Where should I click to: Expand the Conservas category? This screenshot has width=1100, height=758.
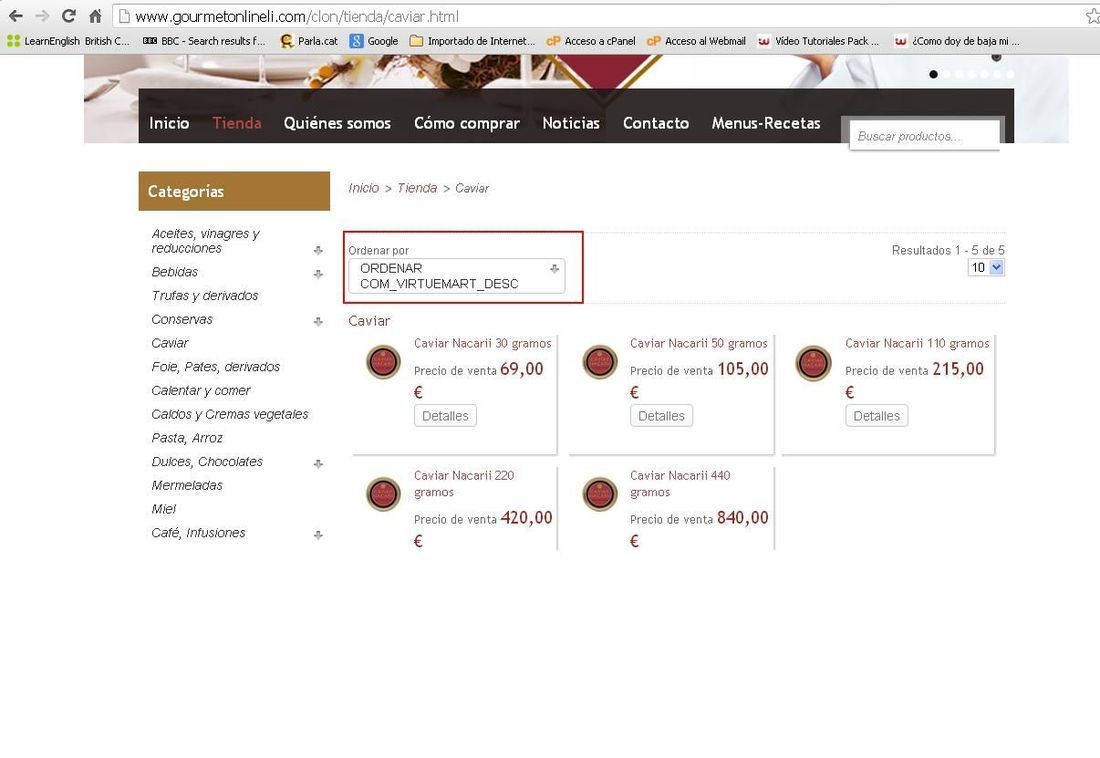318,321
